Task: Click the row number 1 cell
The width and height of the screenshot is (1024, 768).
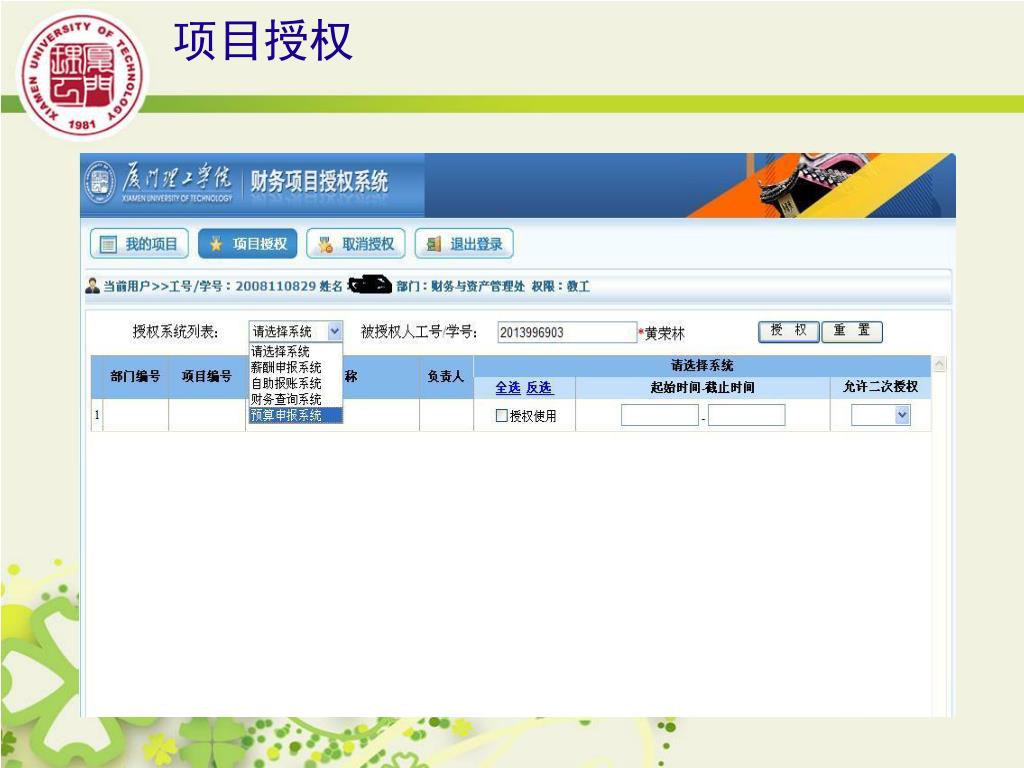Action: click(x=97, y=415)
